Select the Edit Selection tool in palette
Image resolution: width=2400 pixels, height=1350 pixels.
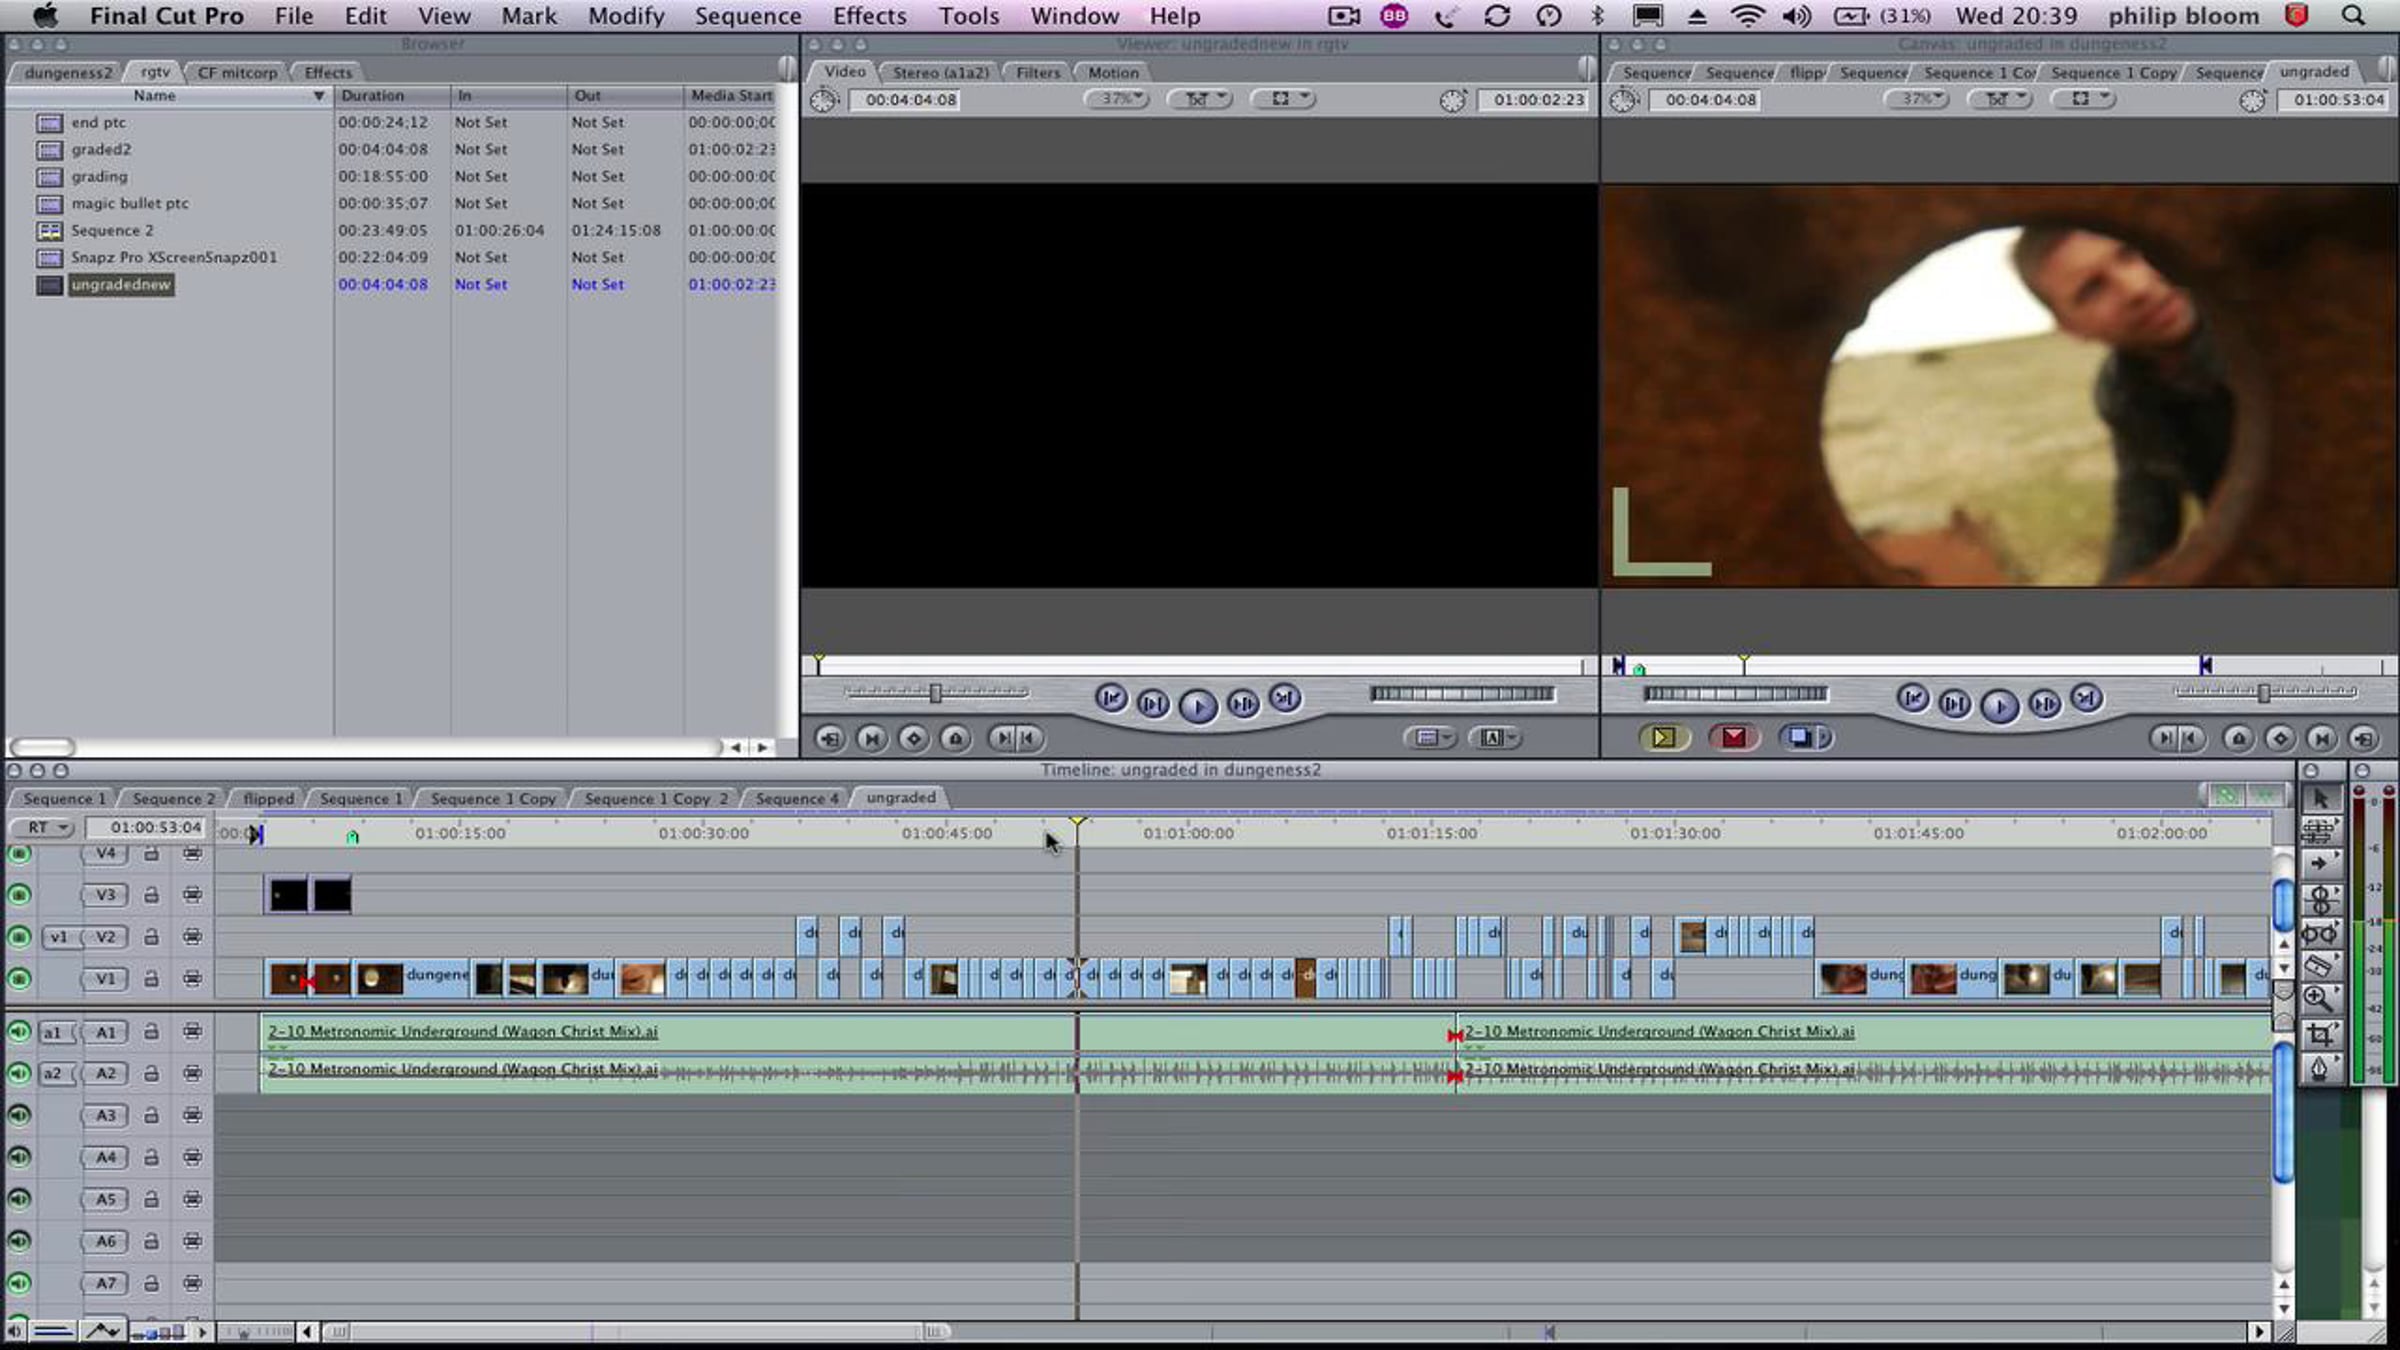click(2320, 831)
